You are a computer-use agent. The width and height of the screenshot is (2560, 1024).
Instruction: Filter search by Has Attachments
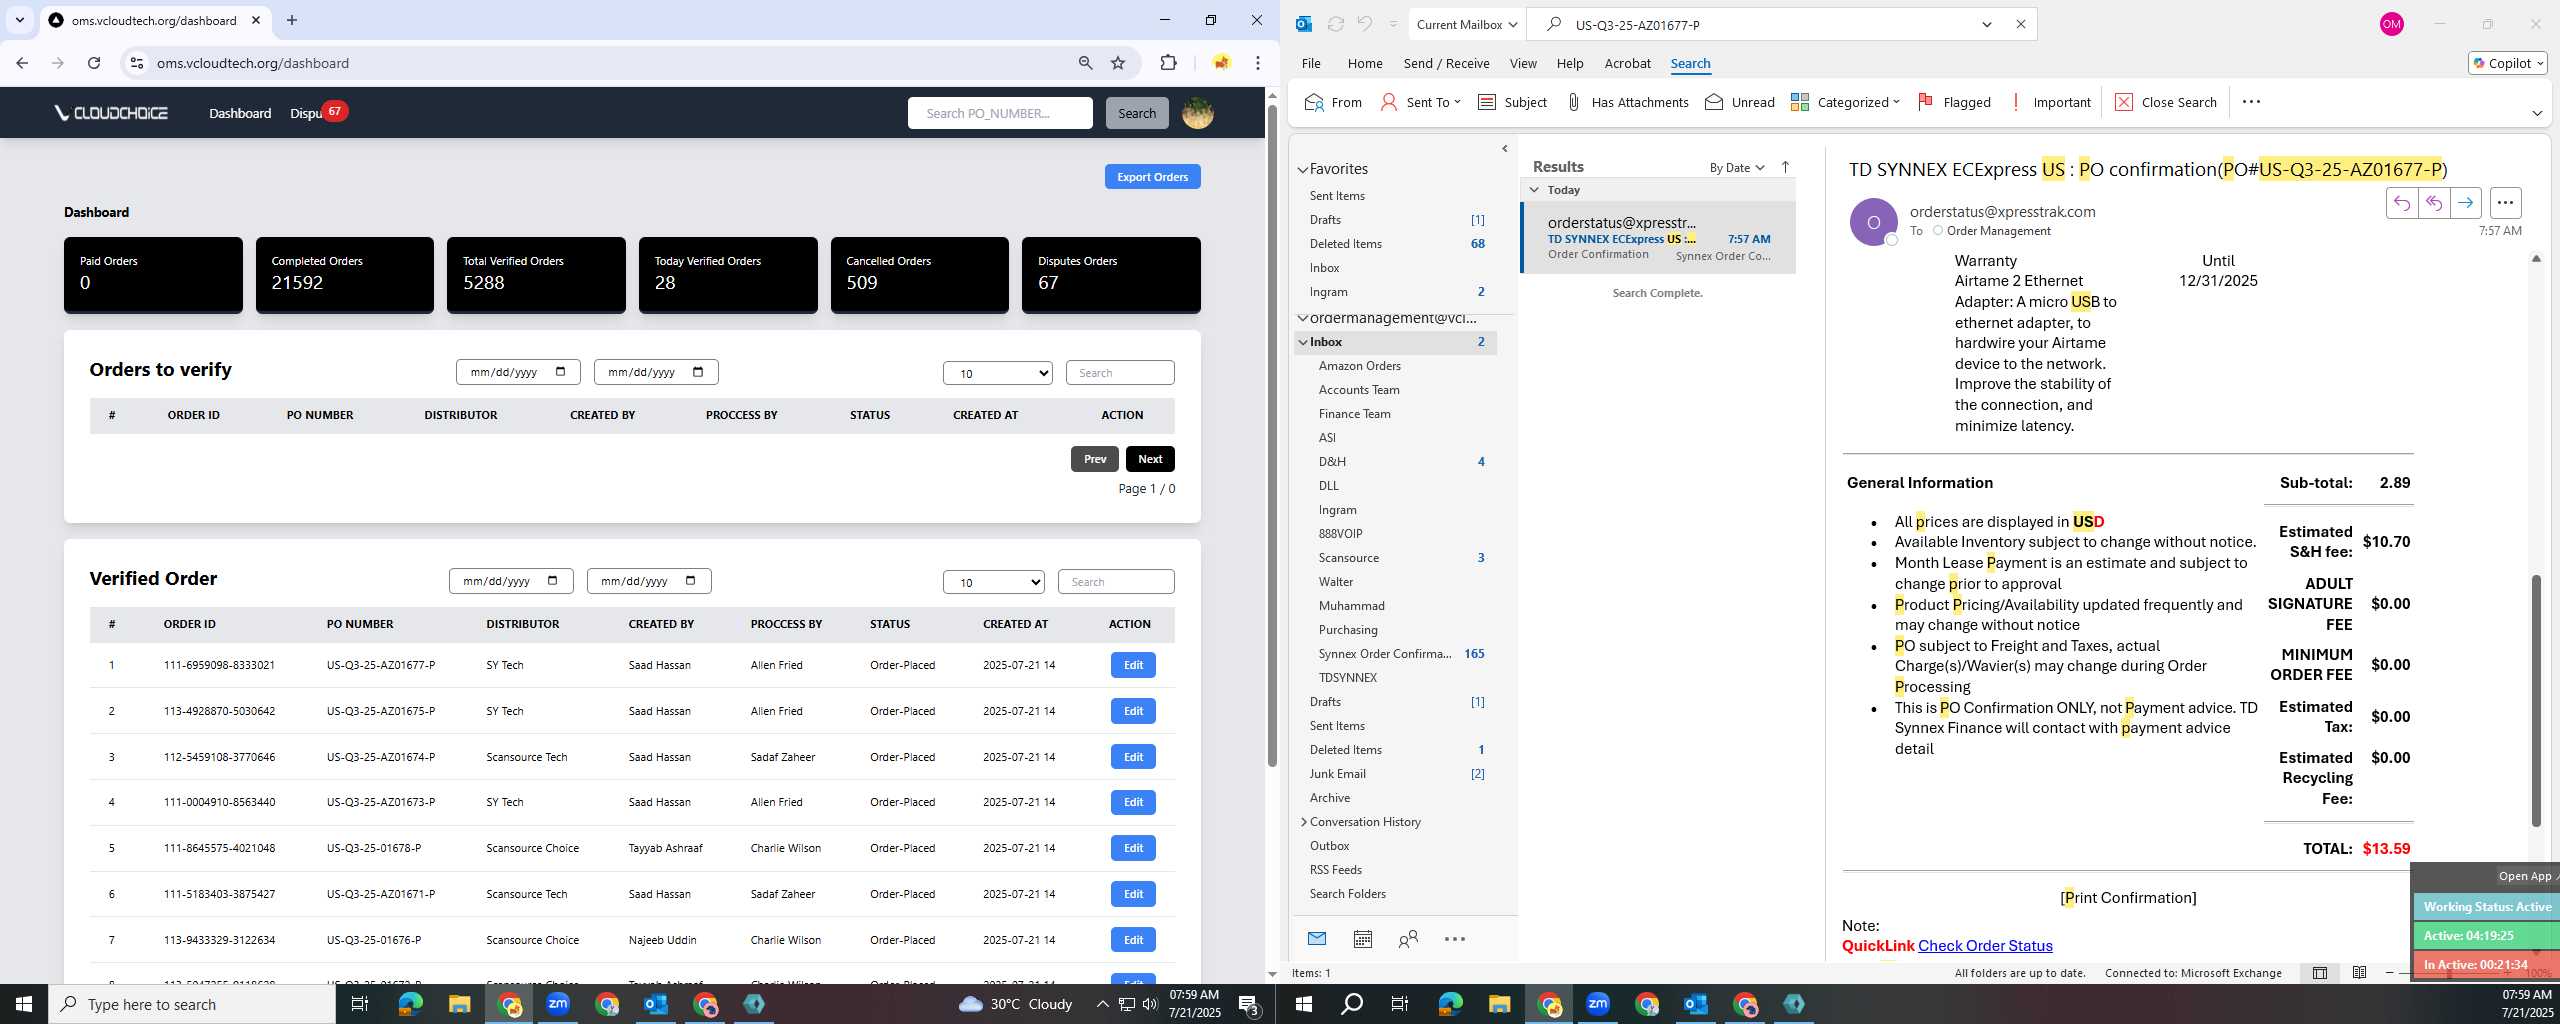(x=1627, y=102)
